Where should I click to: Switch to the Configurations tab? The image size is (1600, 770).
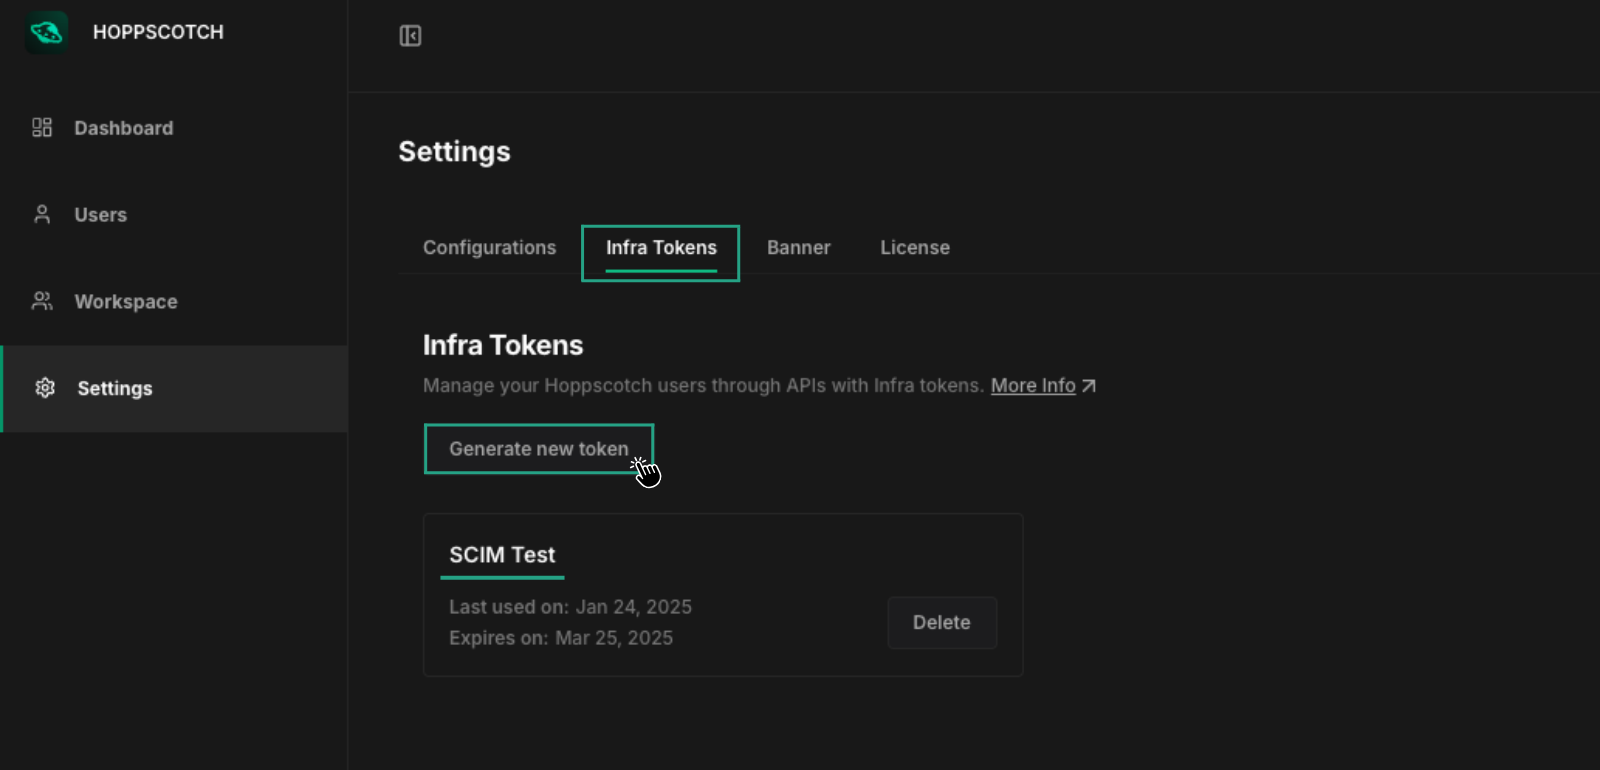(489, 248)
